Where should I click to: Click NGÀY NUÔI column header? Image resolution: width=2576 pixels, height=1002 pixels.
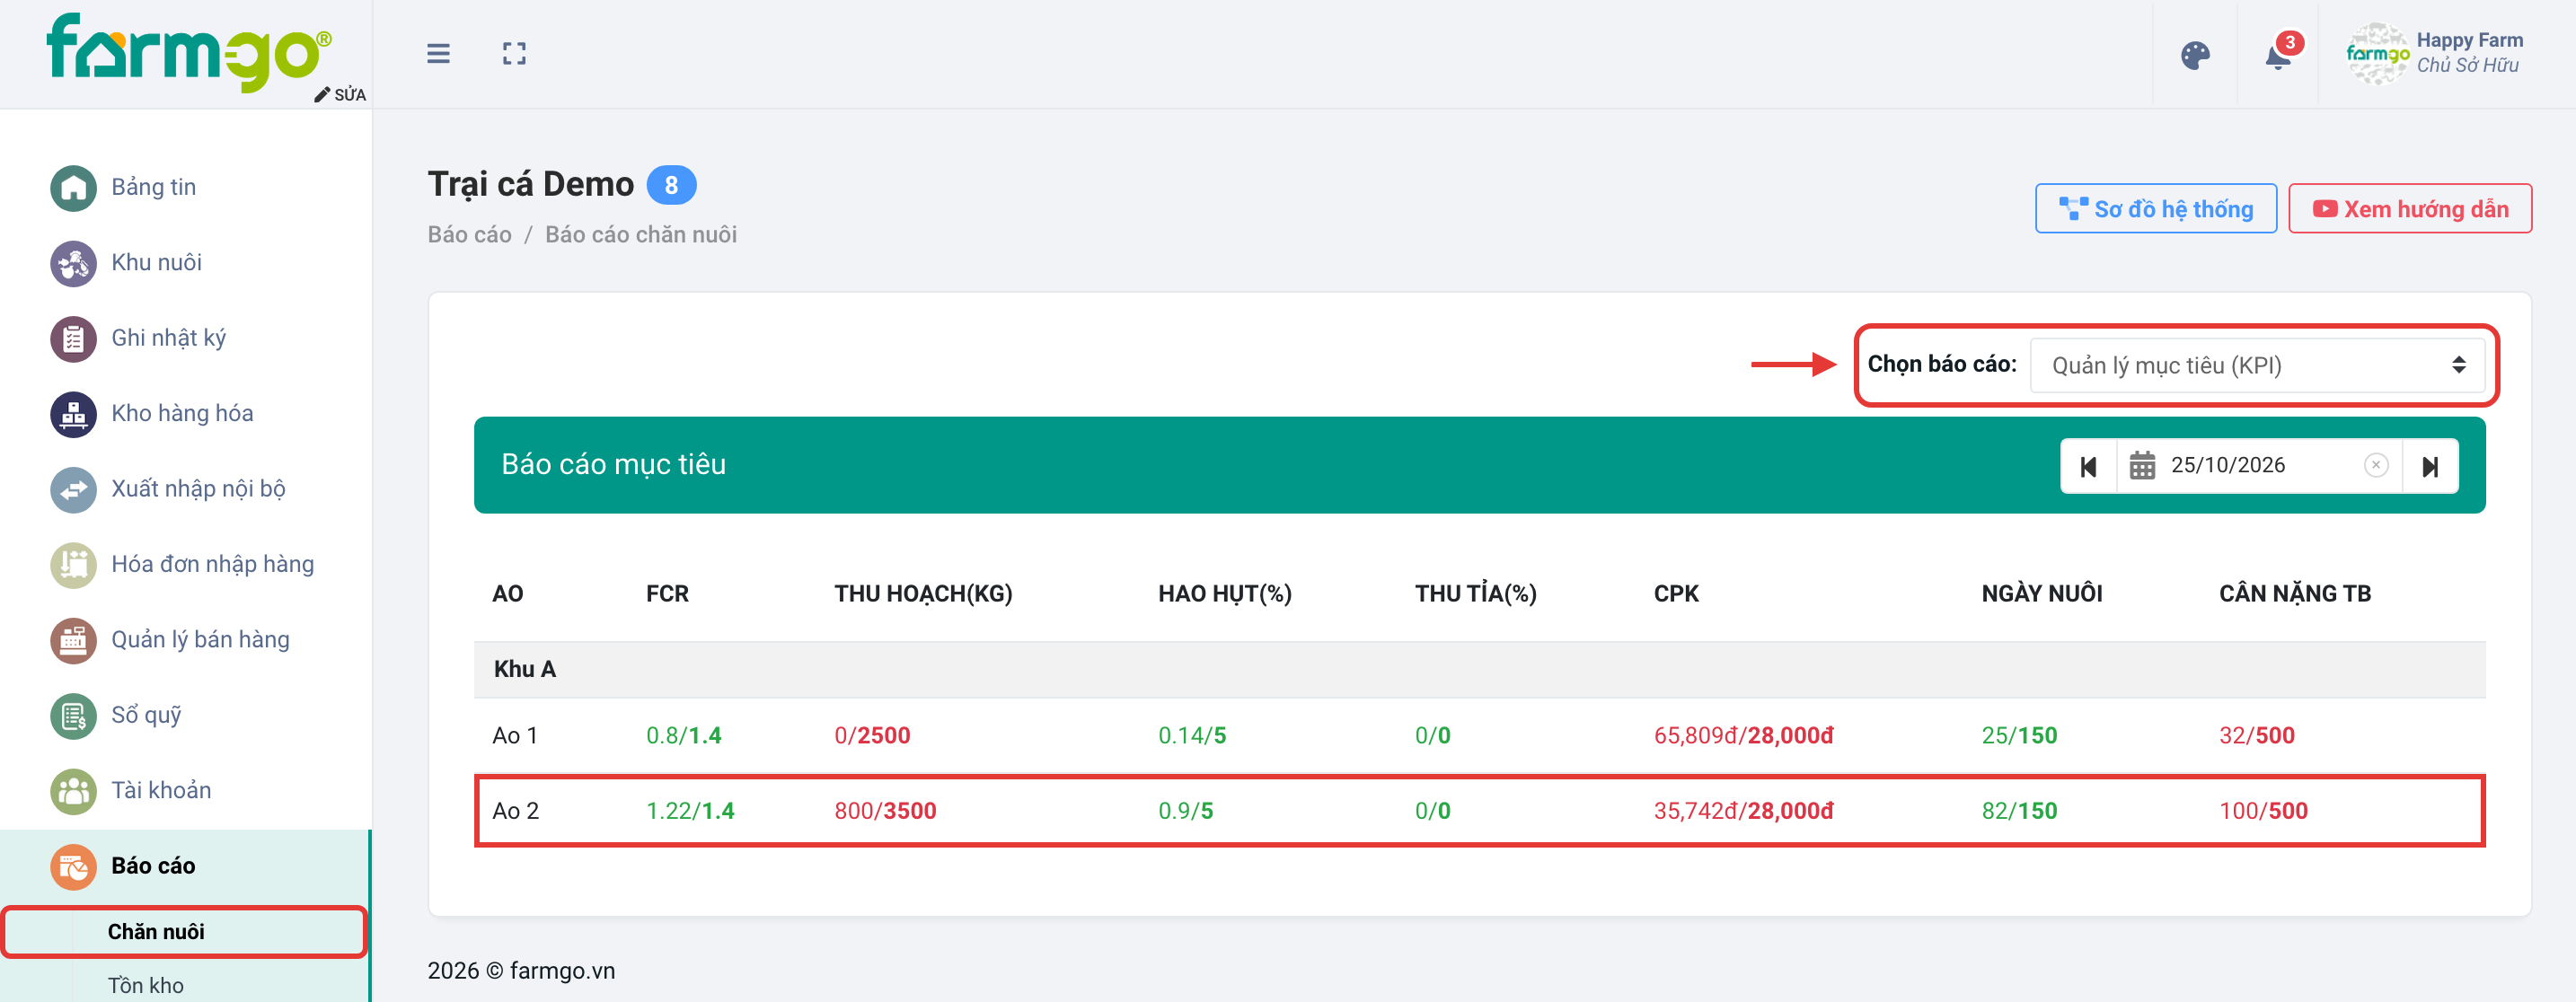pos(2041,594)
